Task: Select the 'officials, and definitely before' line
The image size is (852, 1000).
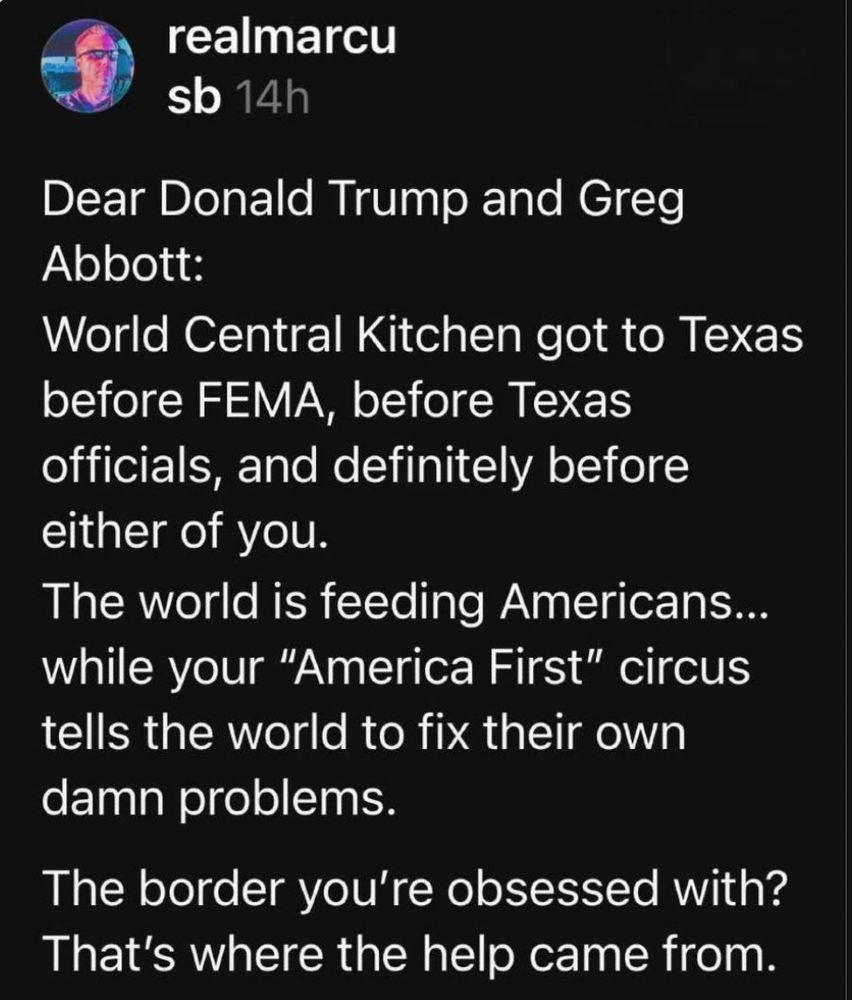Action: click(365, 466)
